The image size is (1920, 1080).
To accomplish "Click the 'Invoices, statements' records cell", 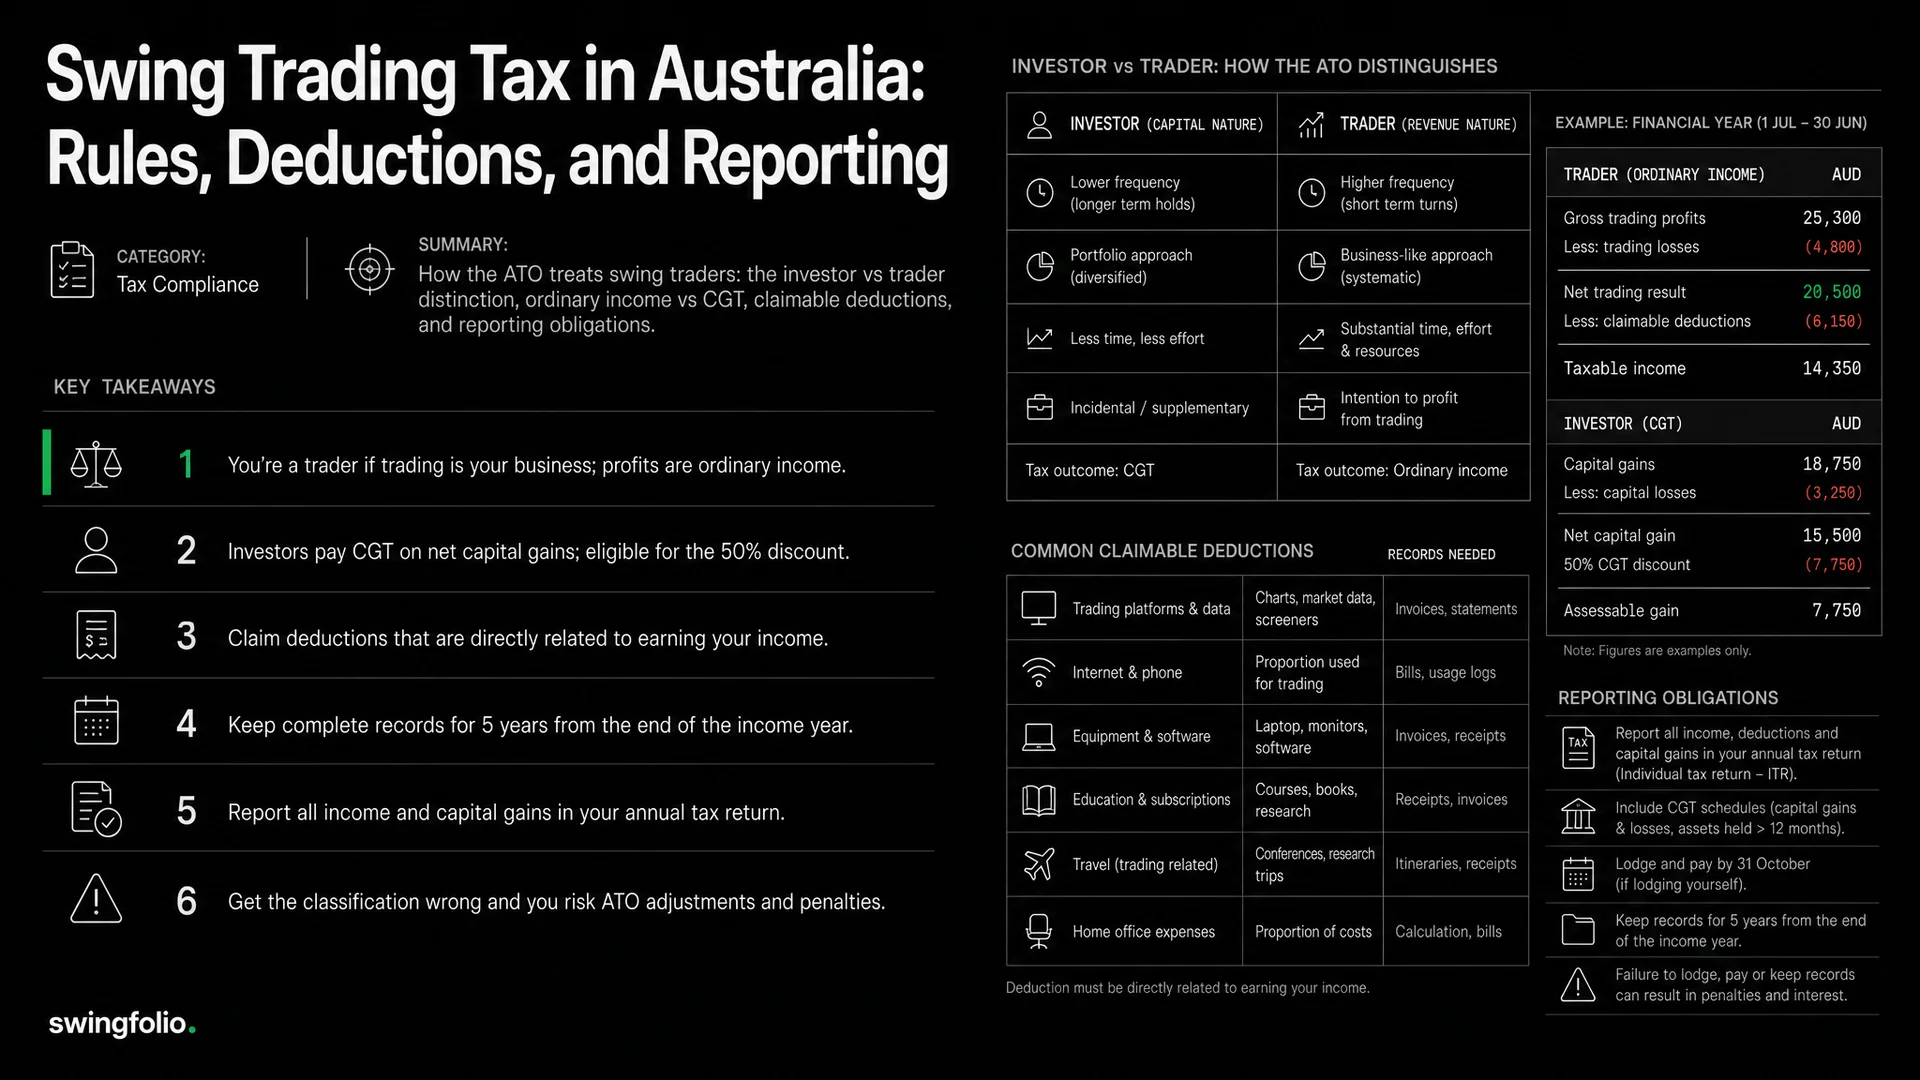I will tap(1456, 608).
